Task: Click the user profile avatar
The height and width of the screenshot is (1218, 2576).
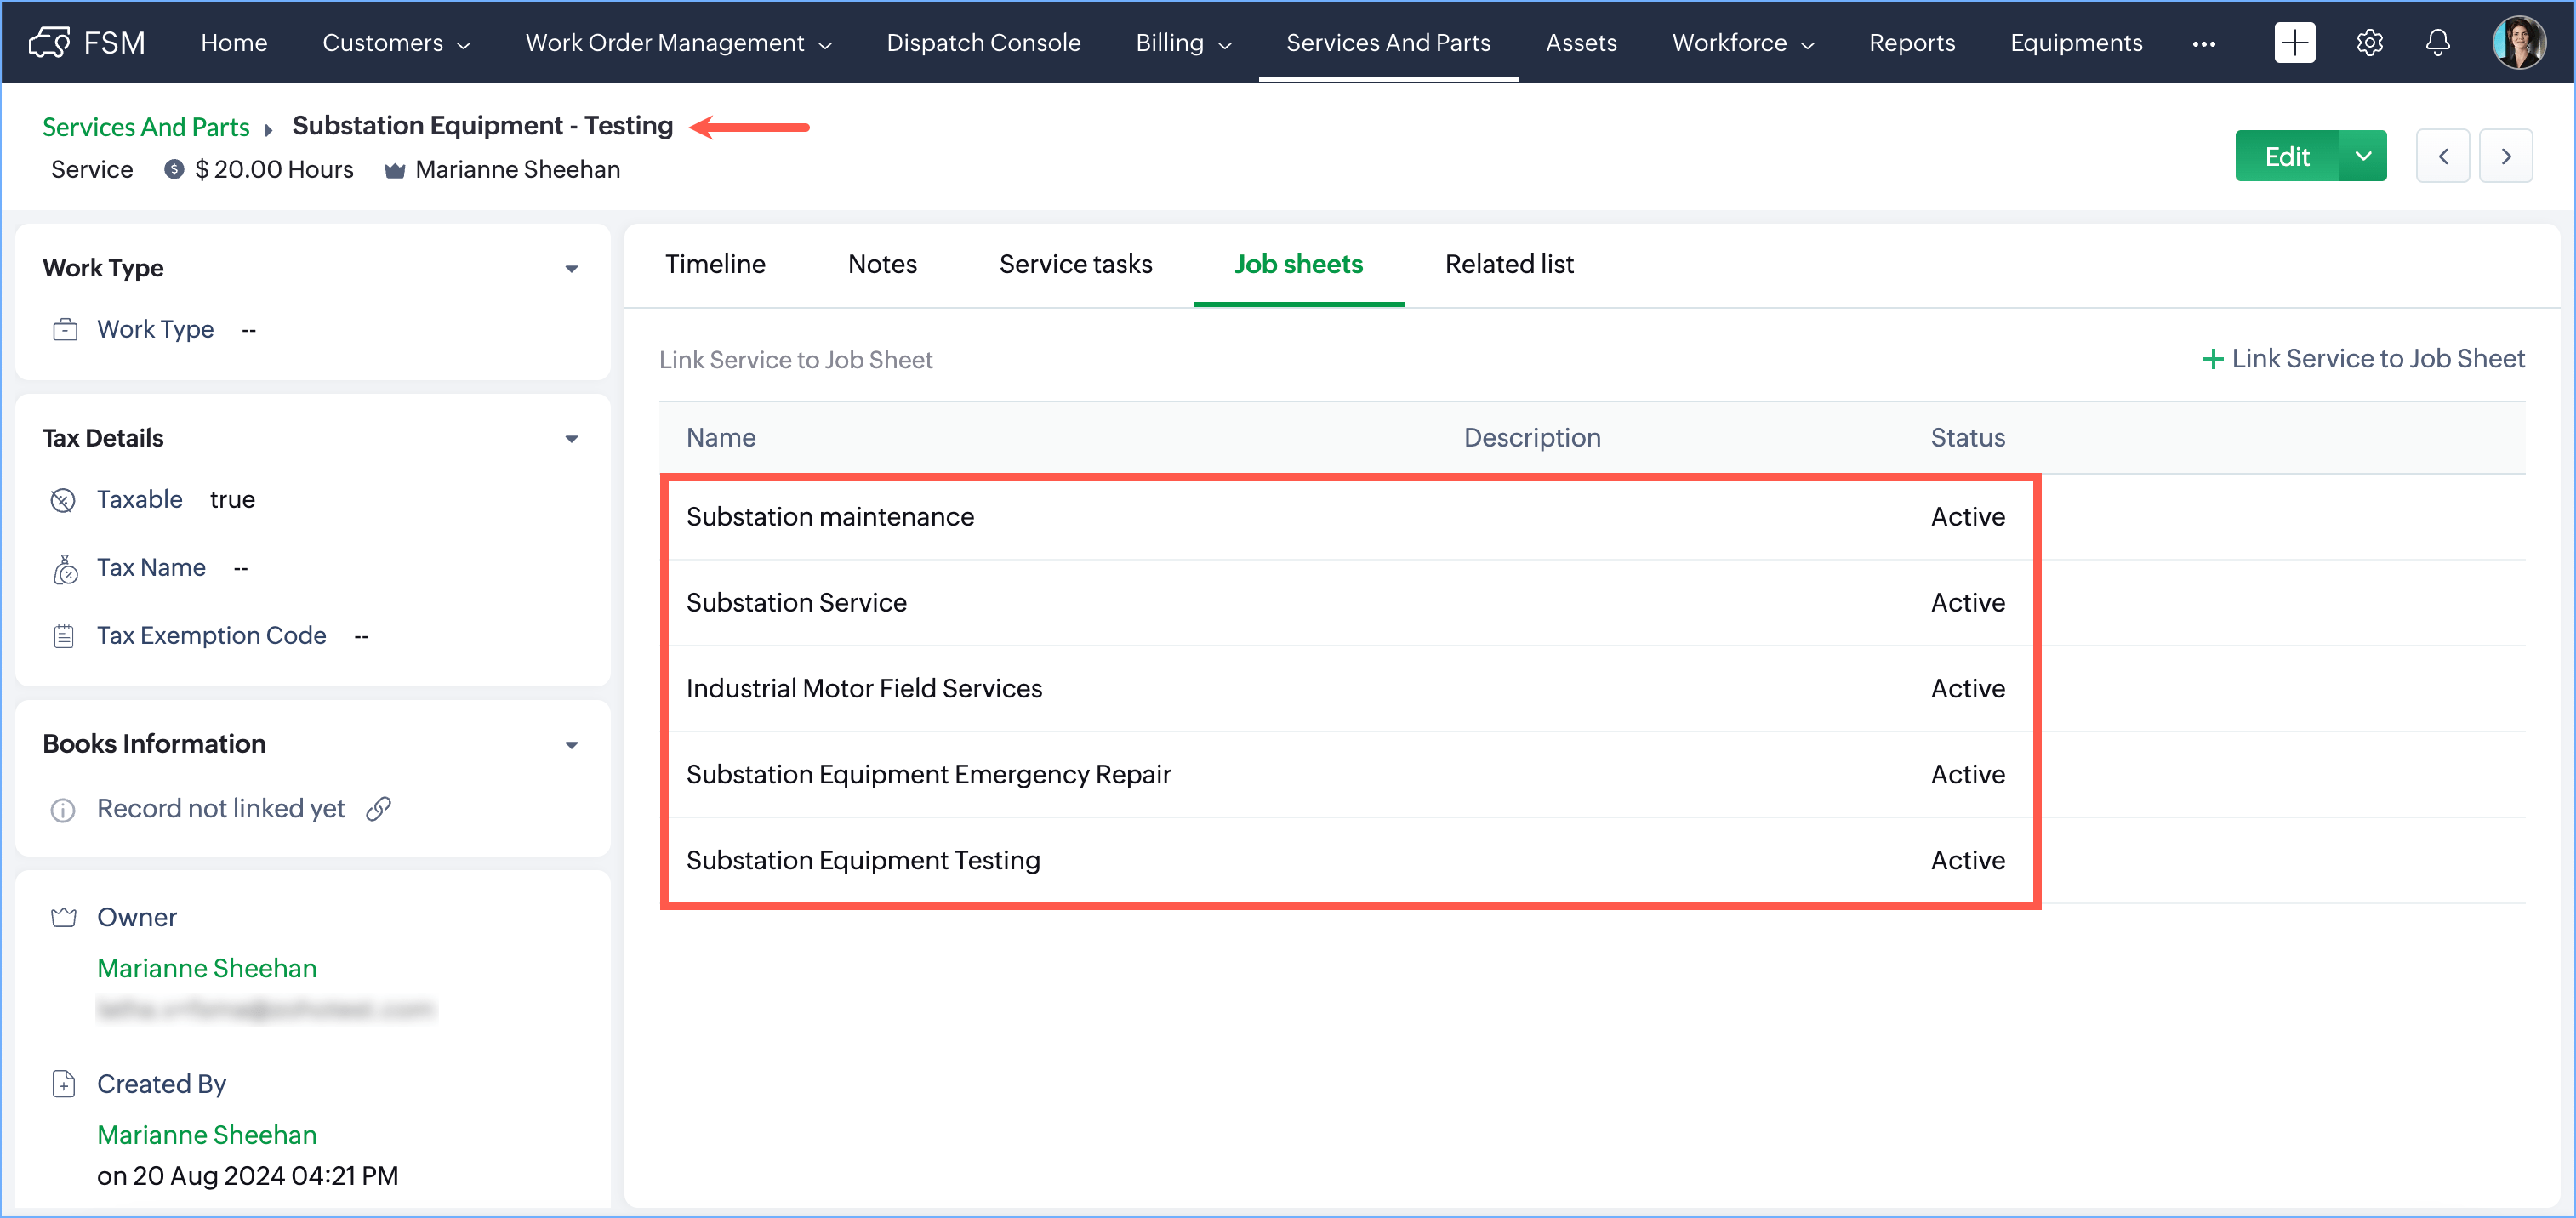Action: tap(2517, 42)
